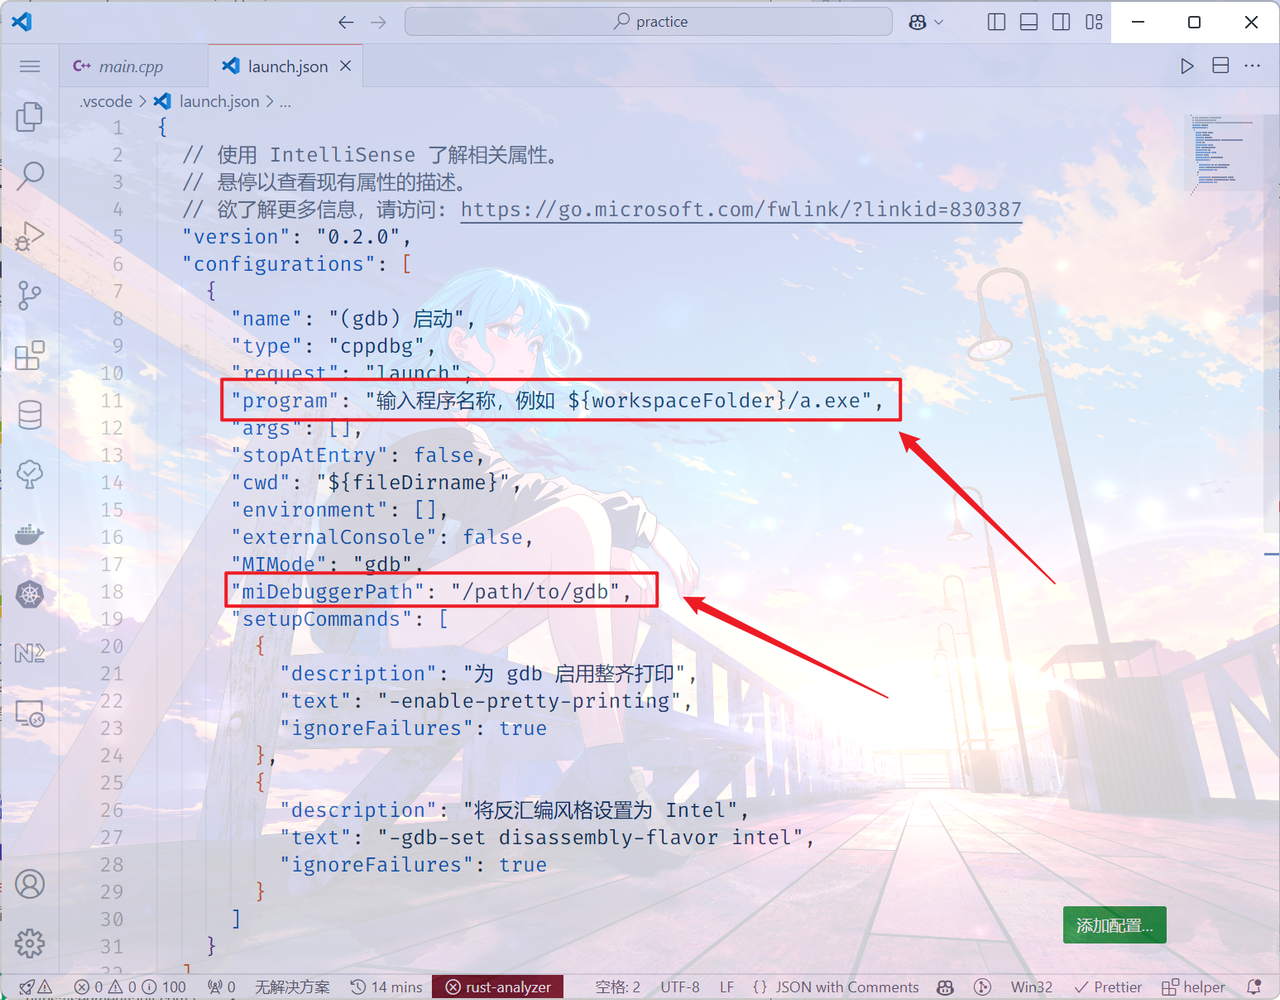
Task: Click the "miDebuggerPath" key text on line 18
Action: (x=327, y=591)
